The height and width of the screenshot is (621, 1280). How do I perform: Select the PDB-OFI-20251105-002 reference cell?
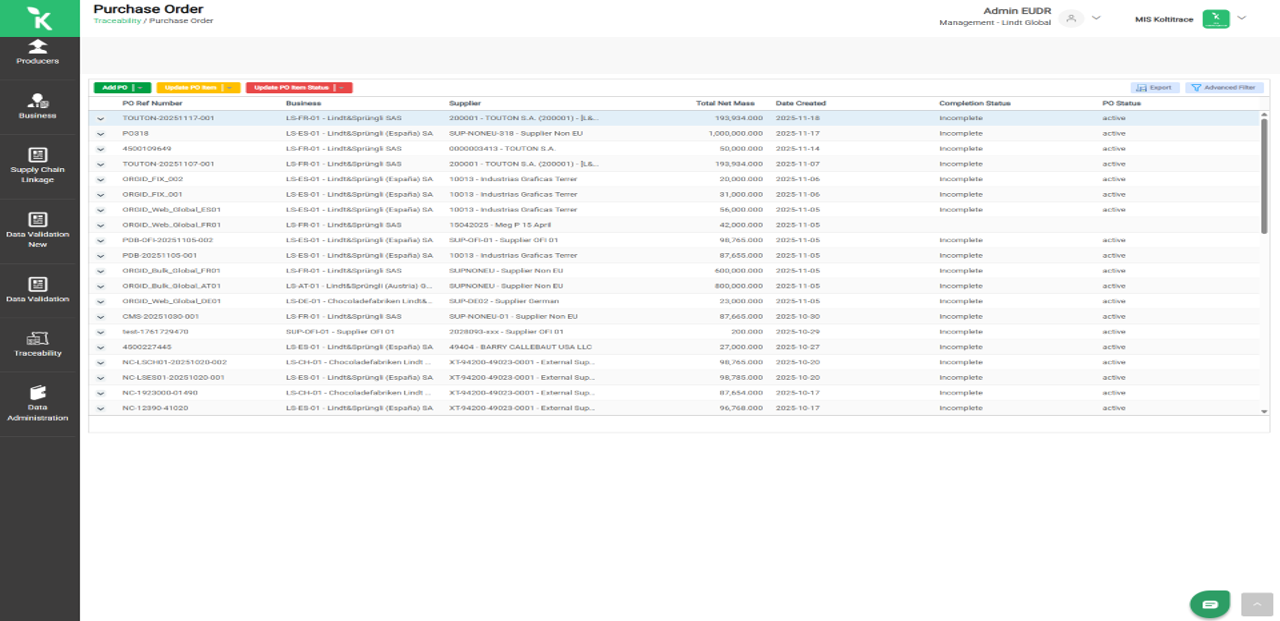click(x=167, y=240)
